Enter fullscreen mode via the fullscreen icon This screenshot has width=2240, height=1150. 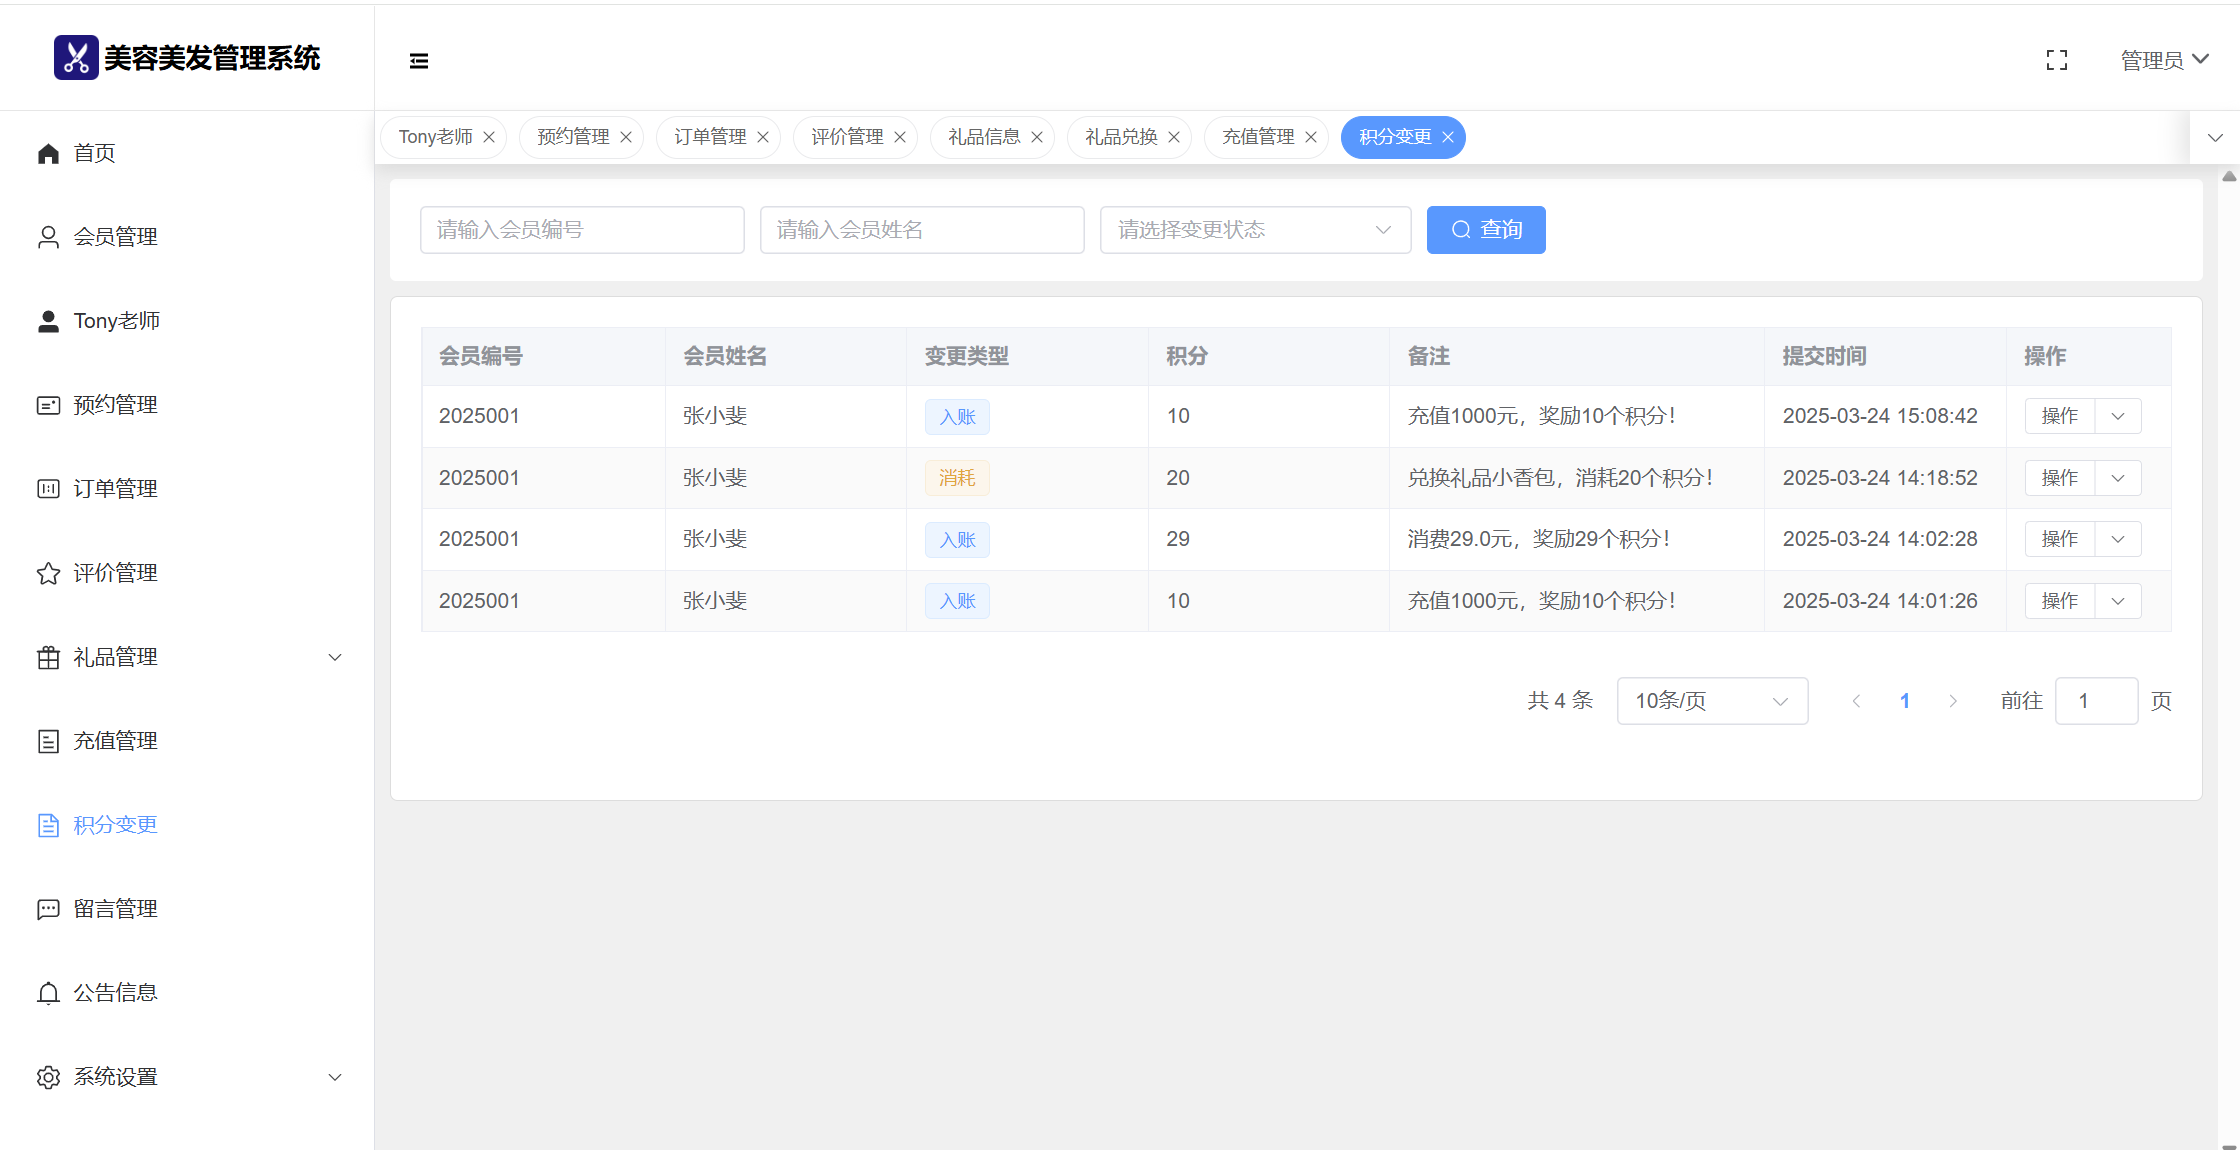coord(2057,61)
